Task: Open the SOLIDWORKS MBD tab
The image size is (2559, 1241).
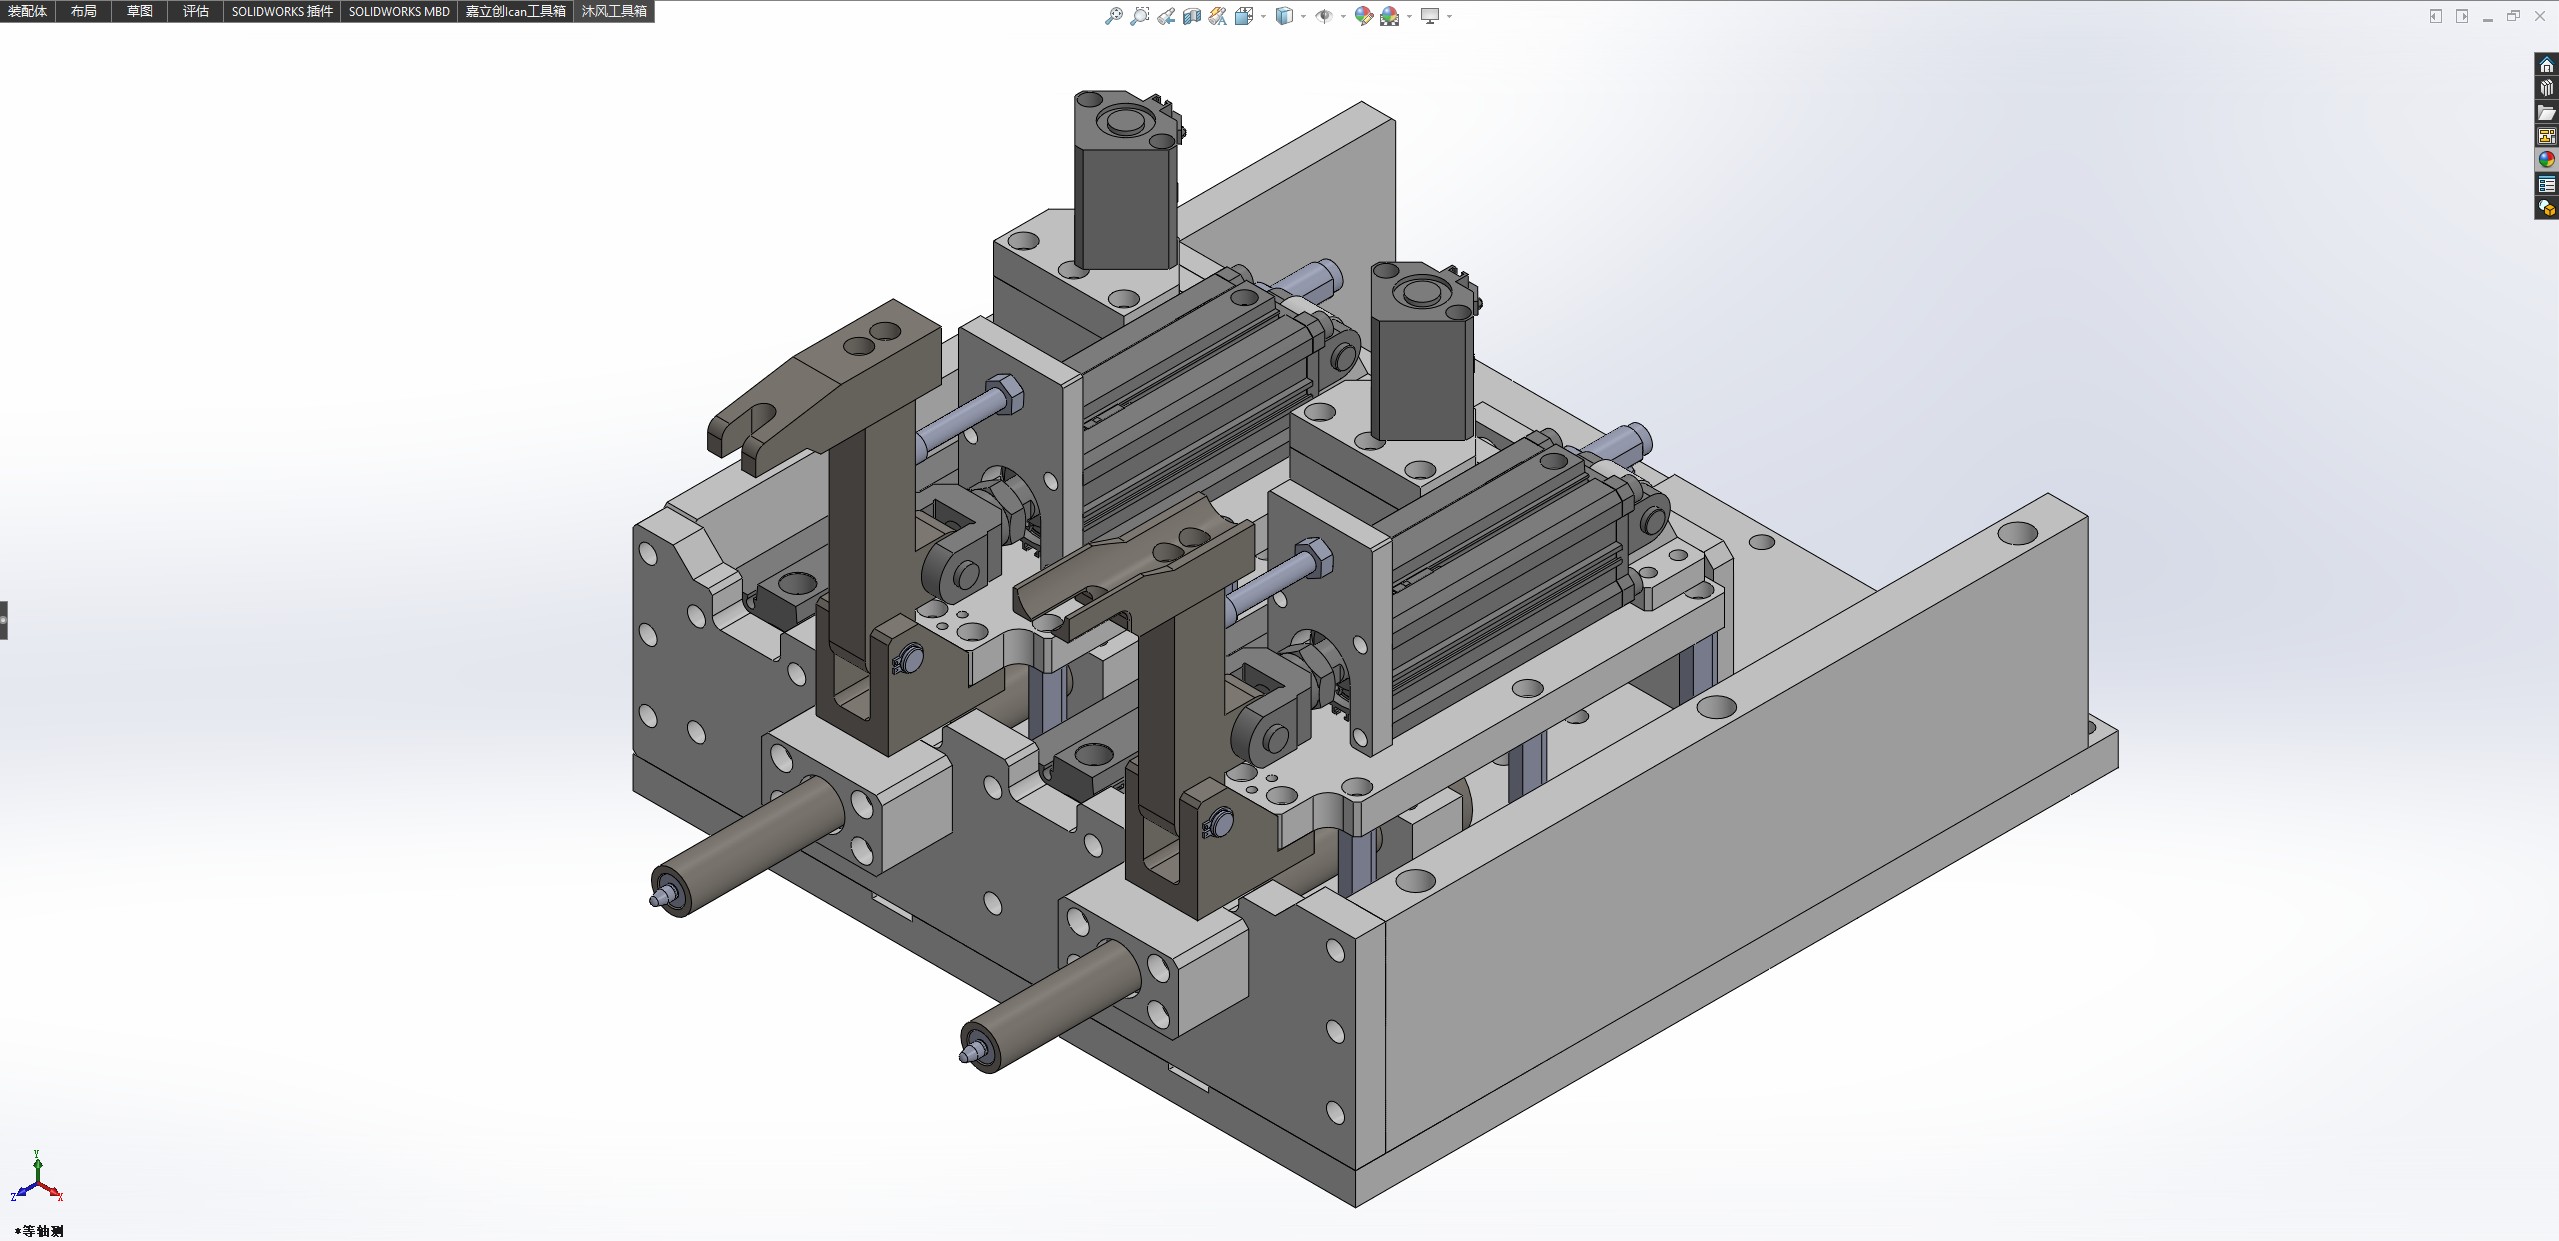Action: pos(399,11)
